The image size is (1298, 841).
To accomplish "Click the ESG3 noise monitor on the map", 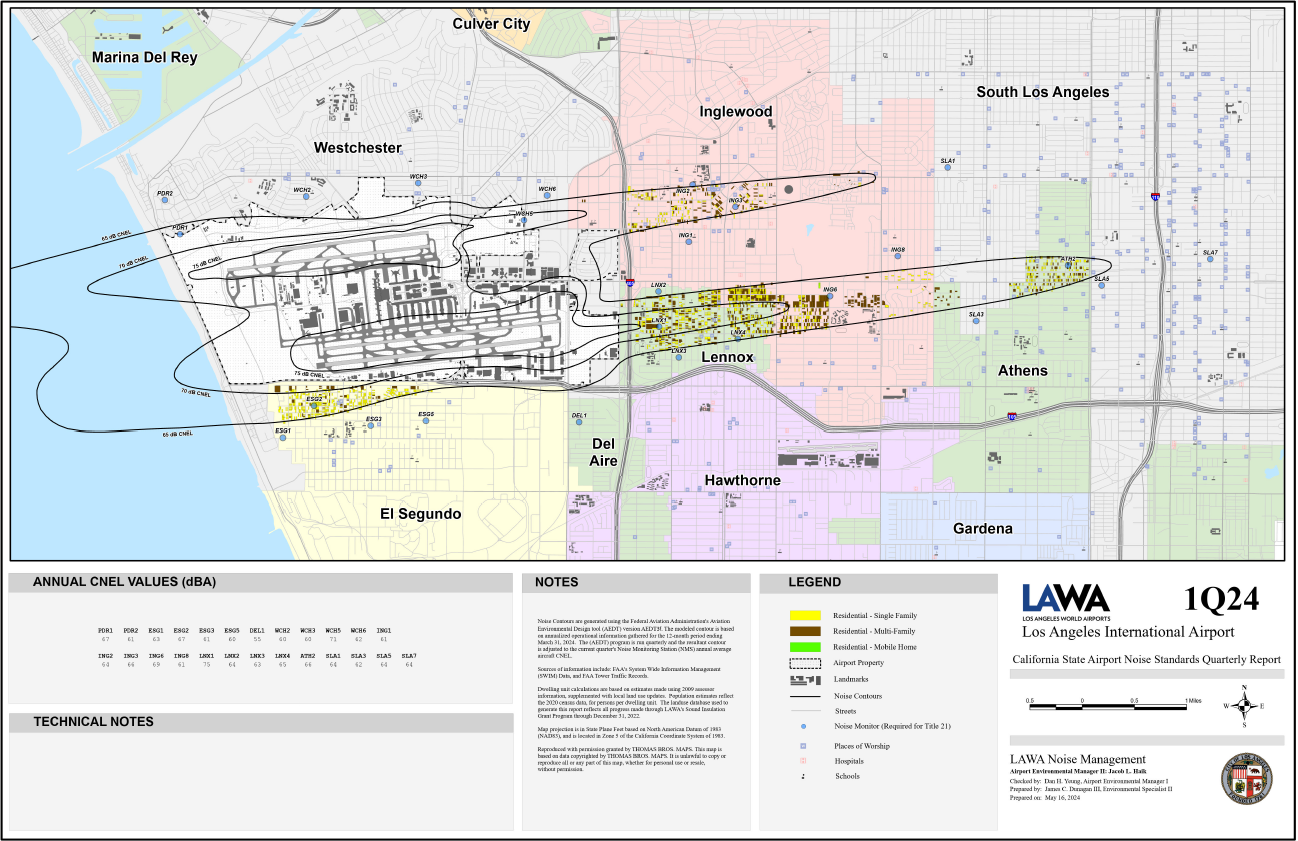I will pos(370,426).
